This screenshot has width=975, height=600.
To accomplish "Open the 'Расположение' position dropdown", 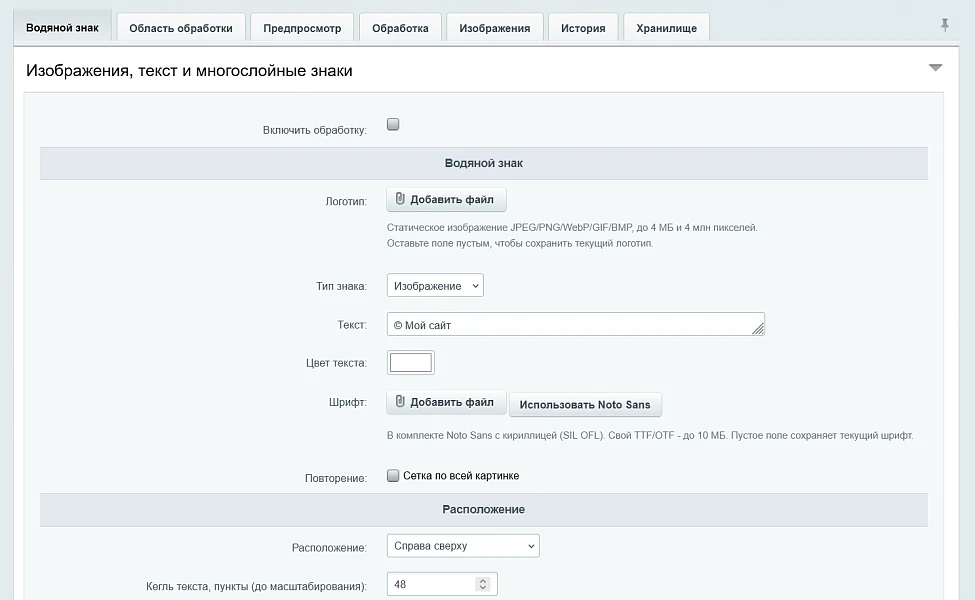I will coord(463,546).
